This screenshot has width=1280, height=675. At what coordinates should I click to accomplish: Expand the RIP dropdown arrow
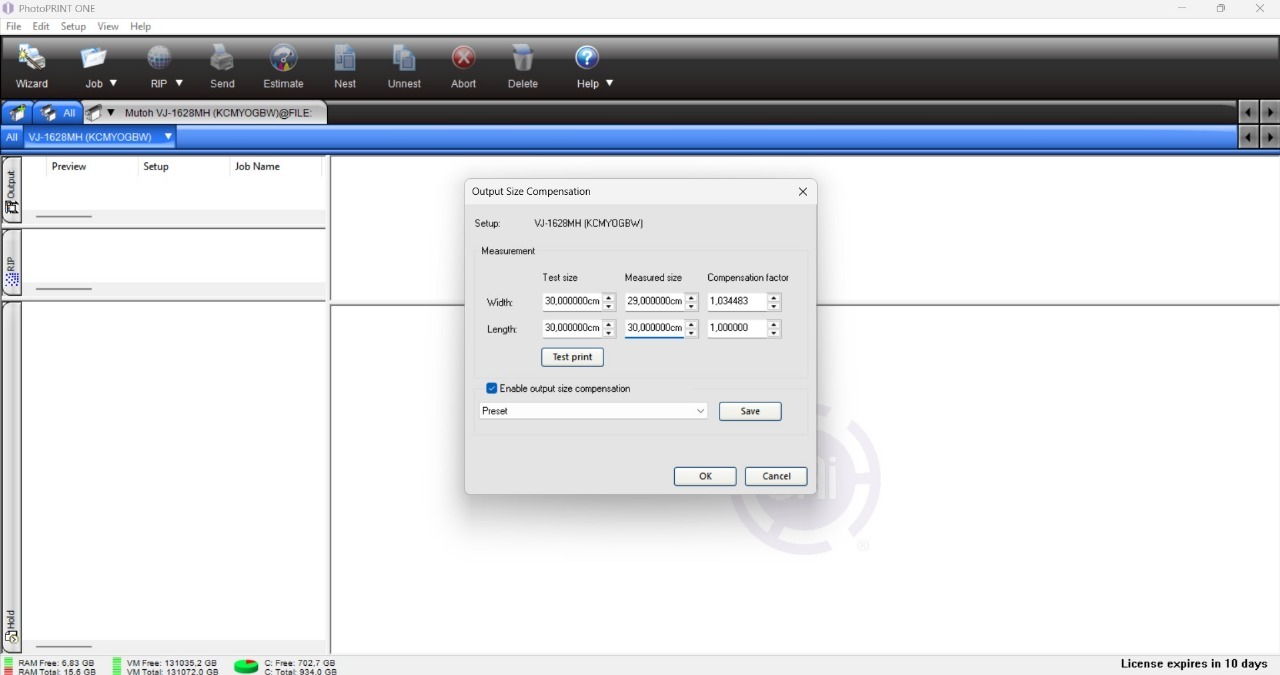(179, 83)
